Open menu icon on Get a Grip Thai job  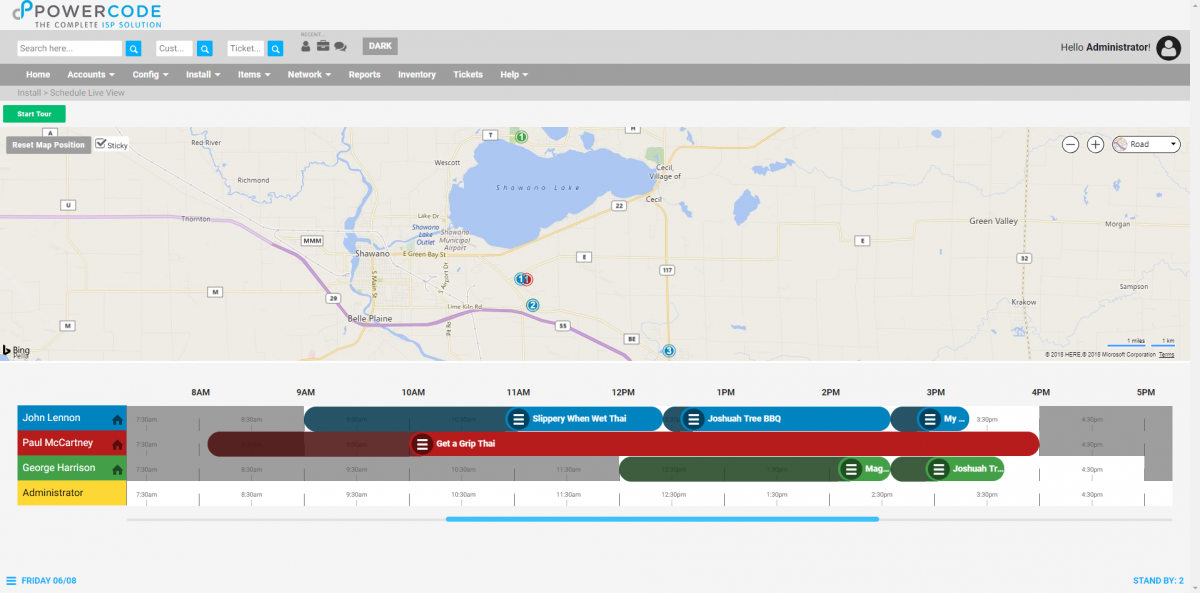pos(422,444)
